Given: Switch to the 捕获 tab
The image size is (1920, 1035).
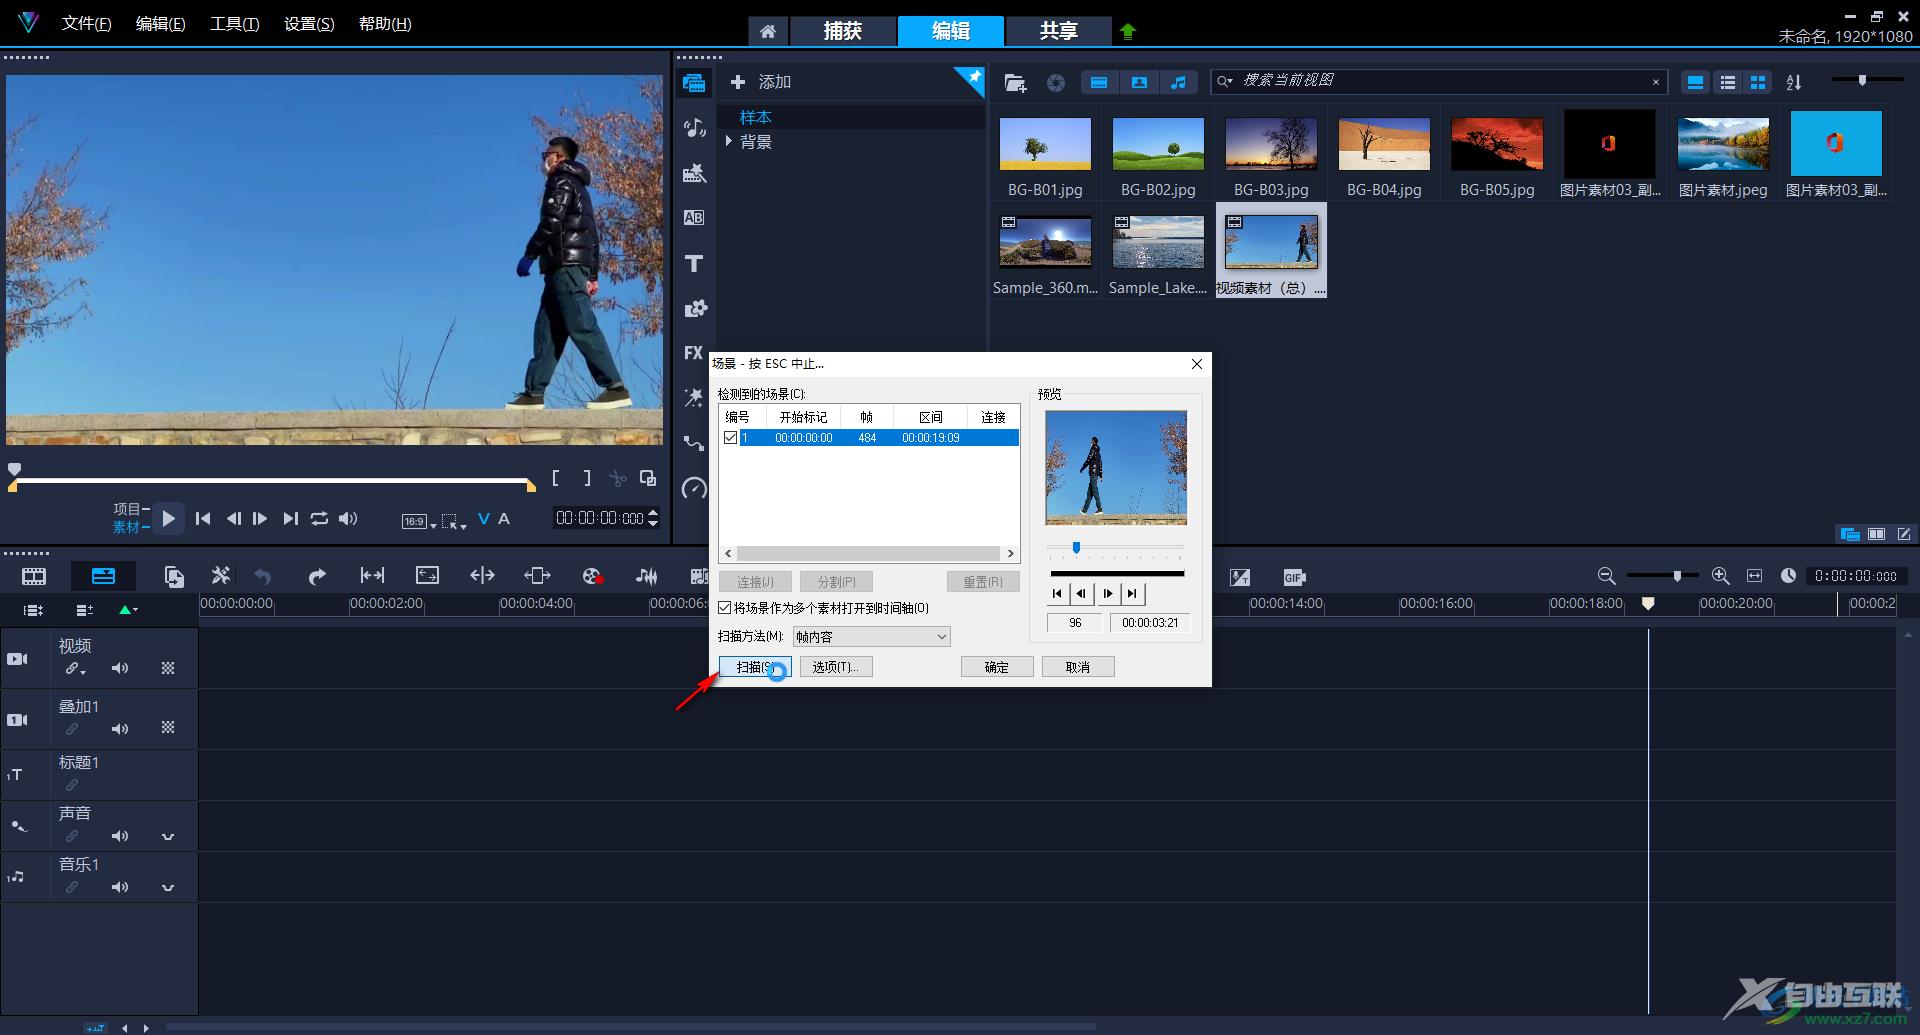Looking at the screenshot, I should (x=843, y=31).
